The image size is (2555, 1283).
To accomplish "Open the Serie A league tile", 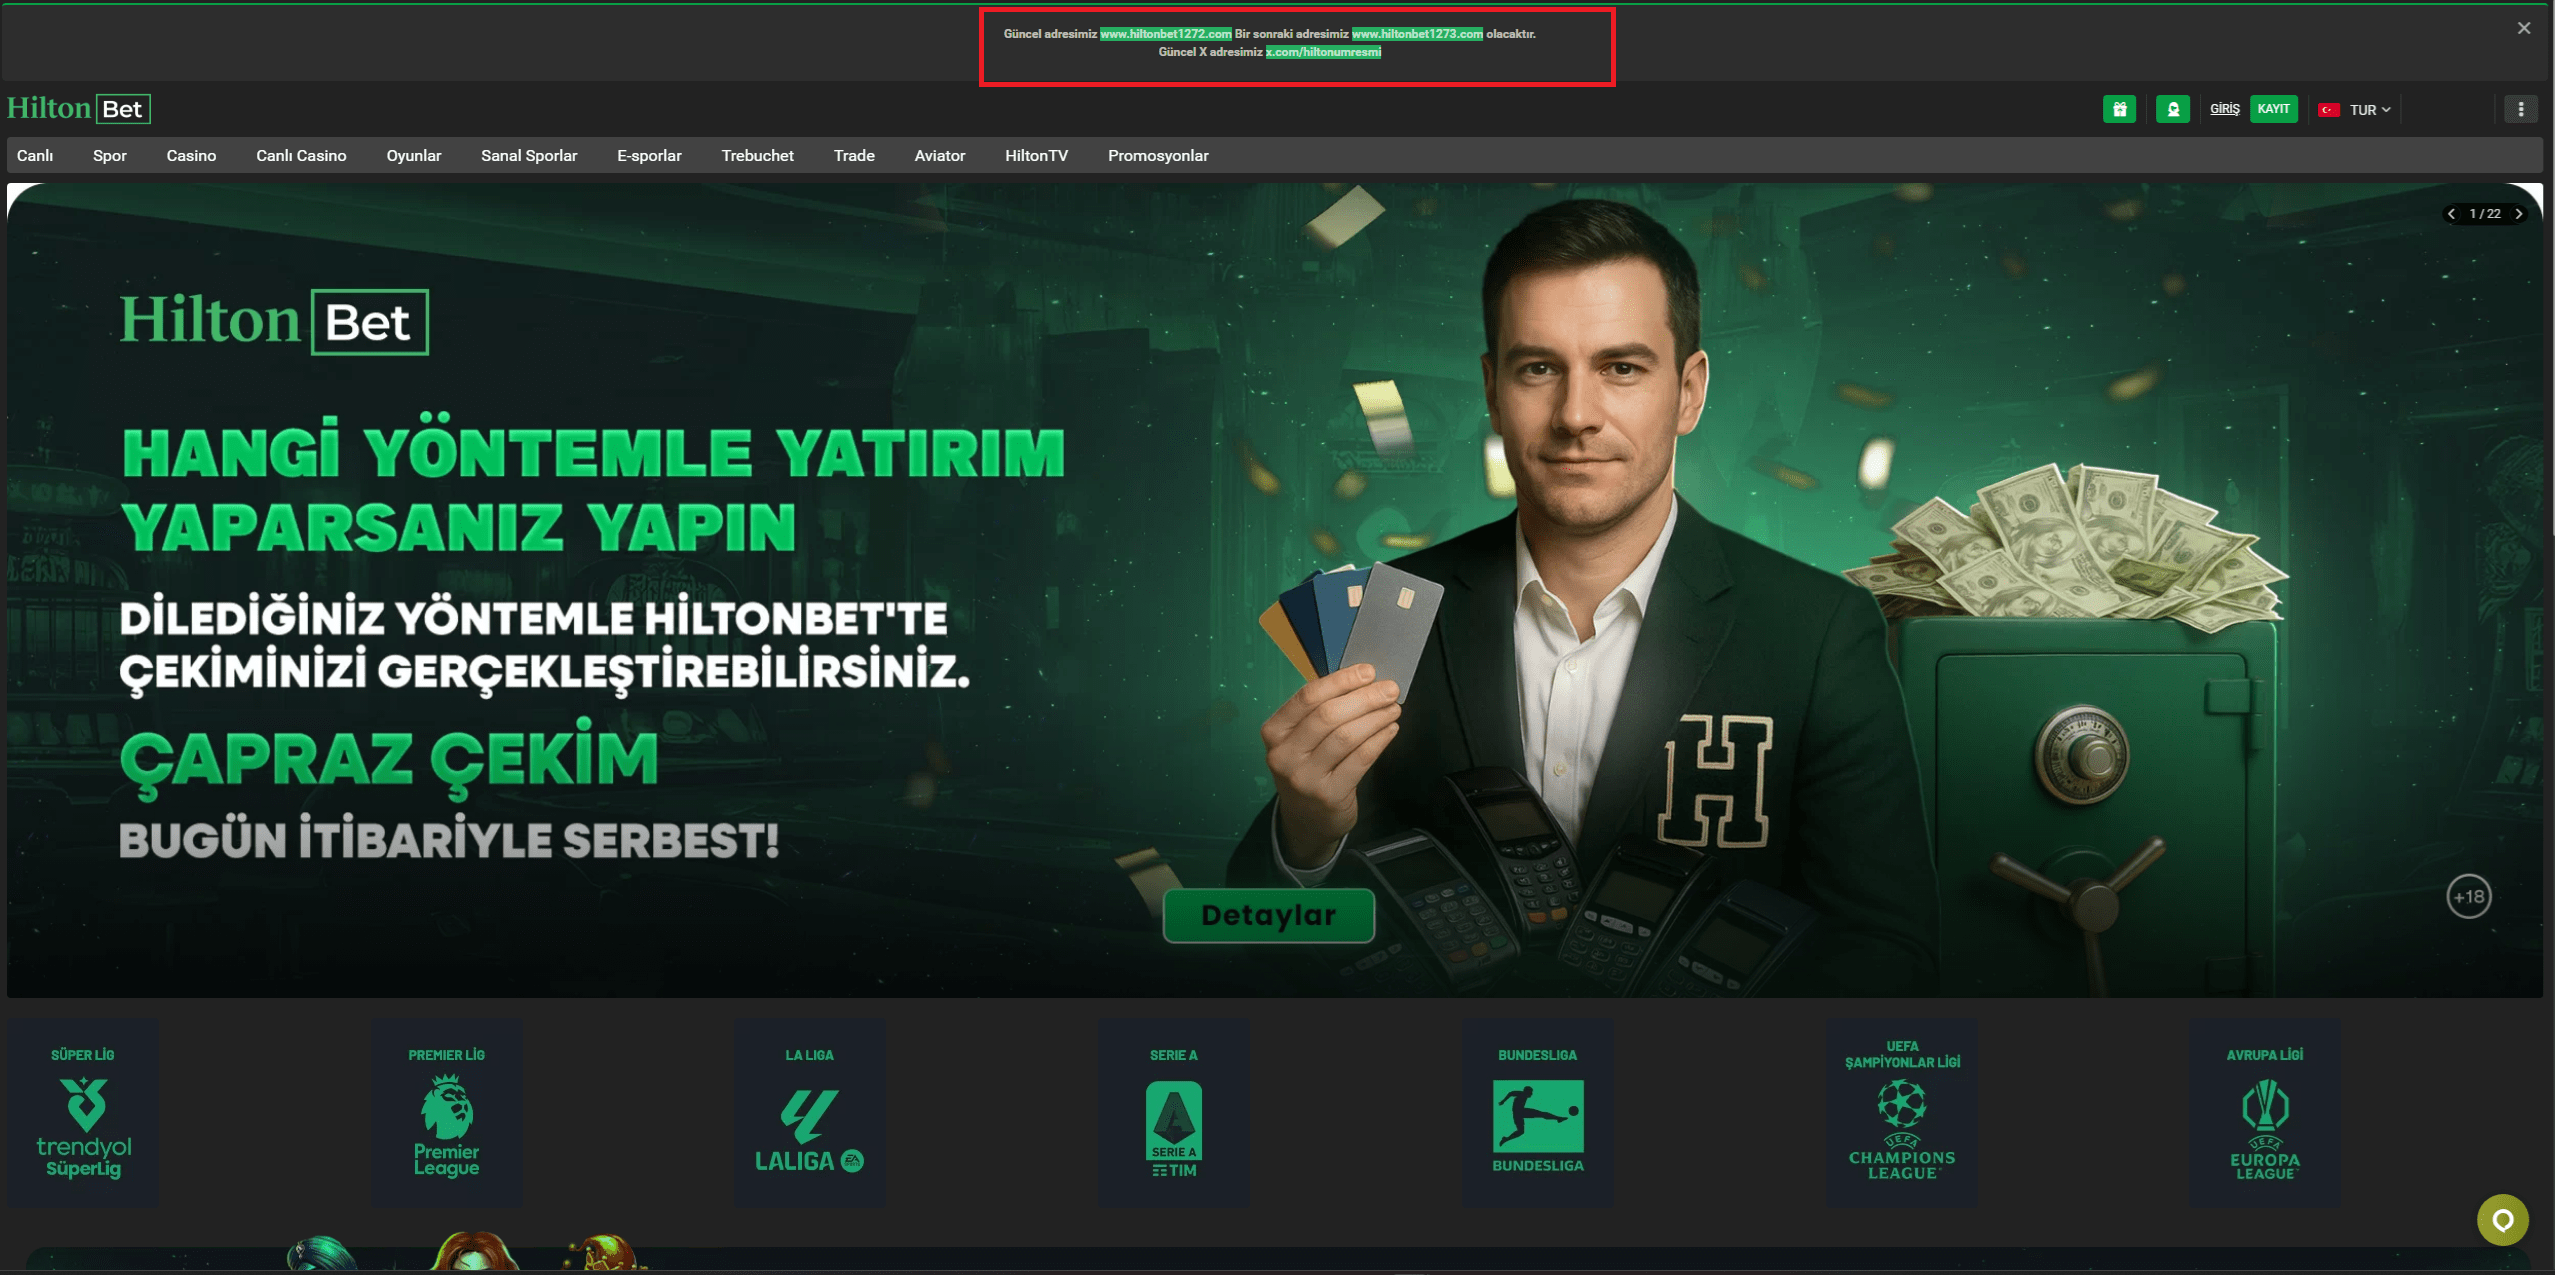I will 1173,1112.
